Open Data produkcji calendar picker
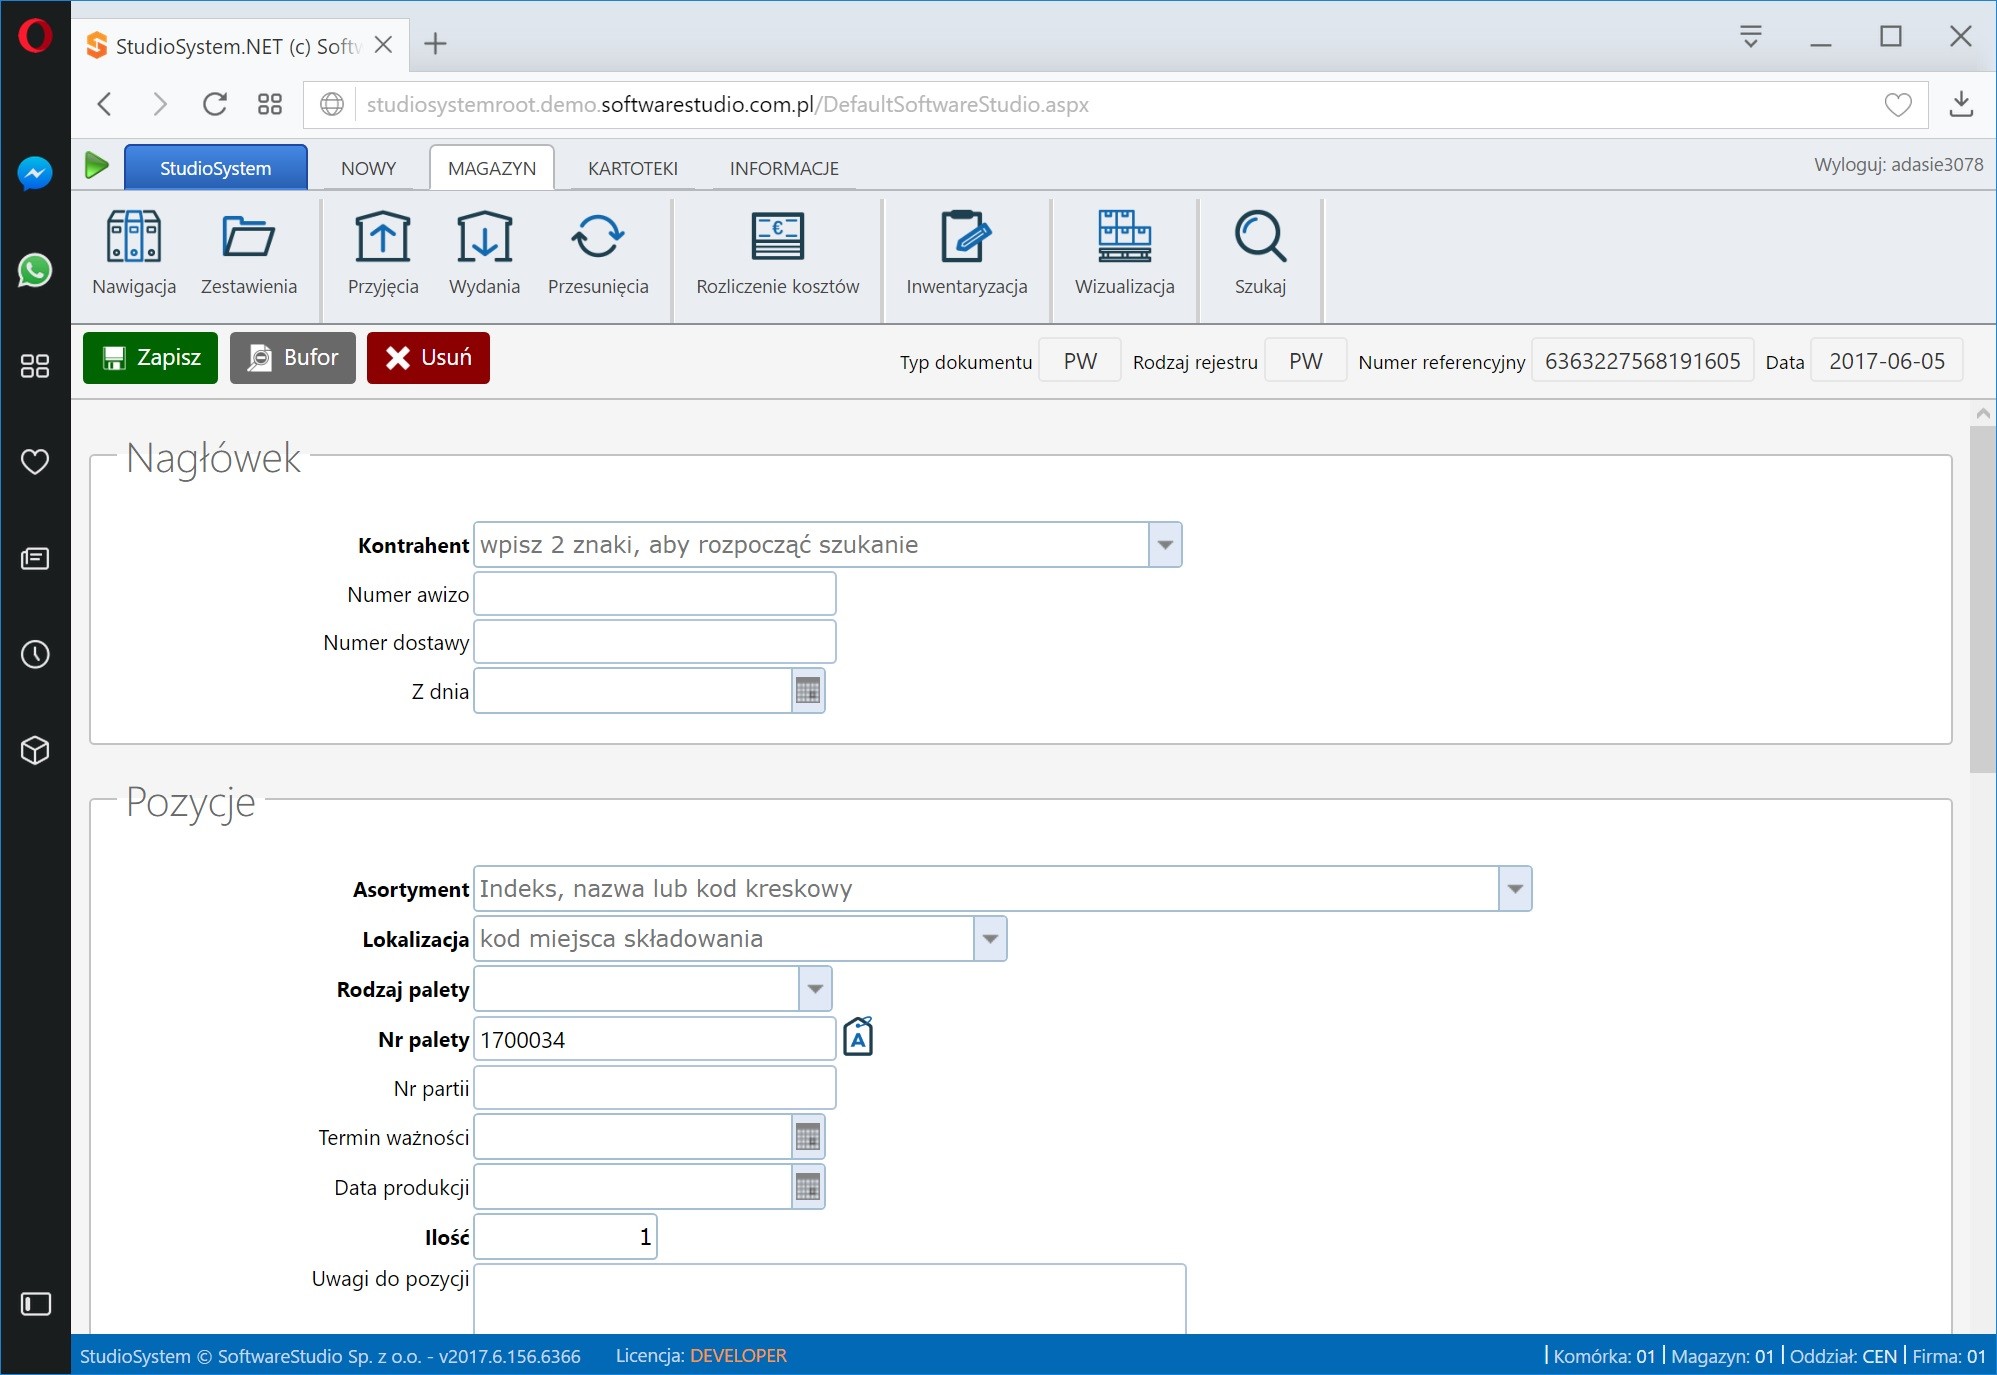 click(808, 1187)
